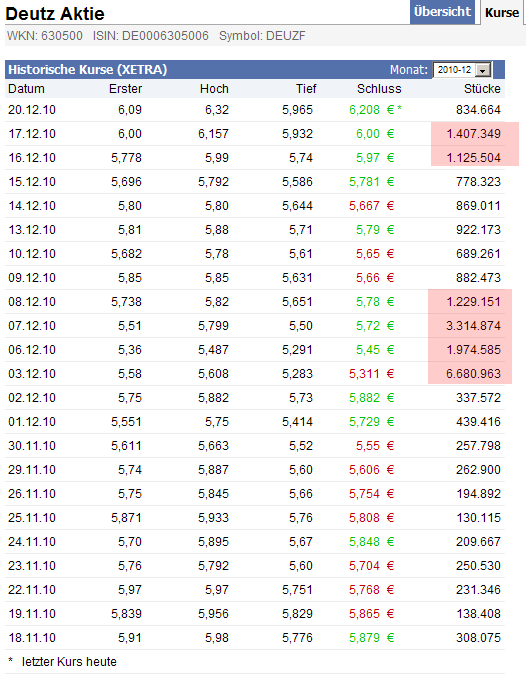Open the Kurse tab
The image size is (526, 688).
[502, 12]
